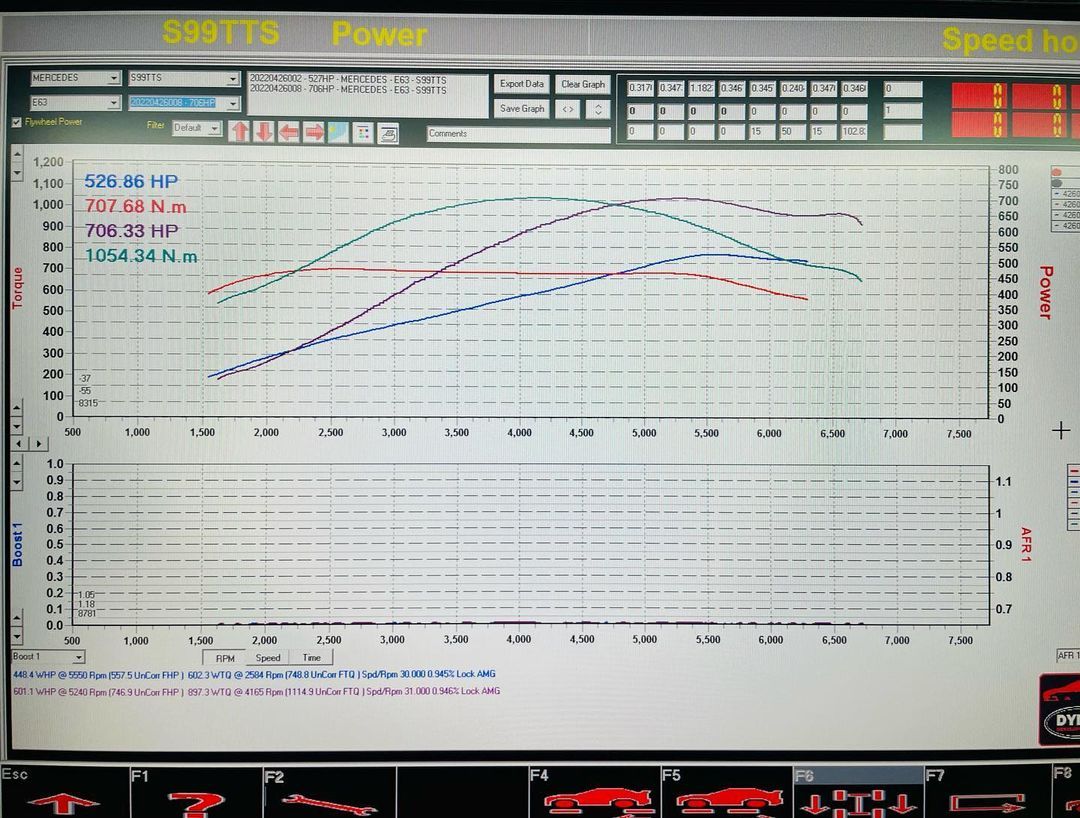Open the AFR 1 channel dropdown
1080x818 pixels.
[x=1068, y=656]
